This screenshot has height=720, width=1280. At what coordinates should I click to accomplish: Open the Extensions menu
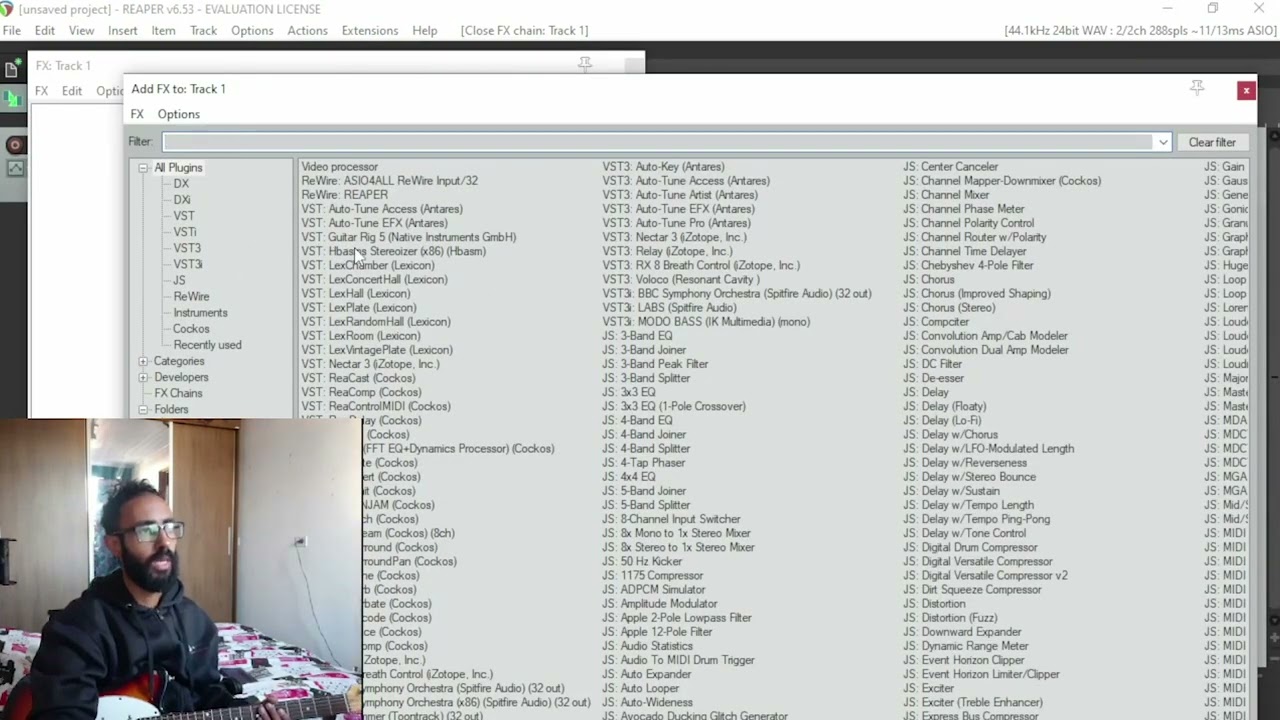tap(370, 31)
